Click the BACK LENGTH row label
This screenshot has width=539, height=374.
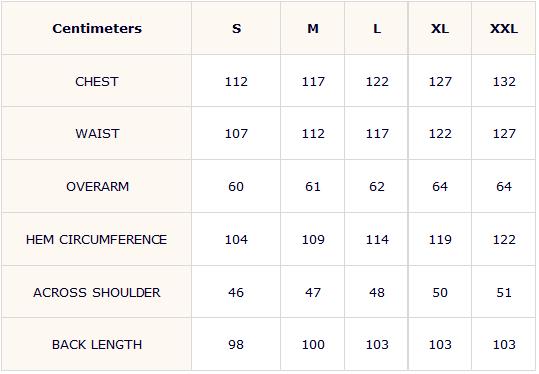(97, 344)
